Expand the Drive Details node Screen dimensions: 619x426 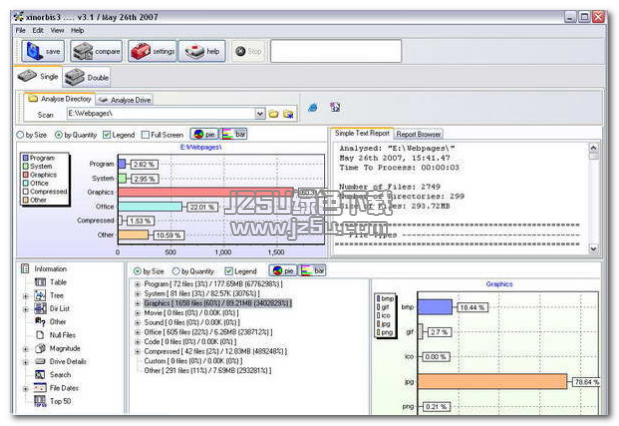point(26,362)
